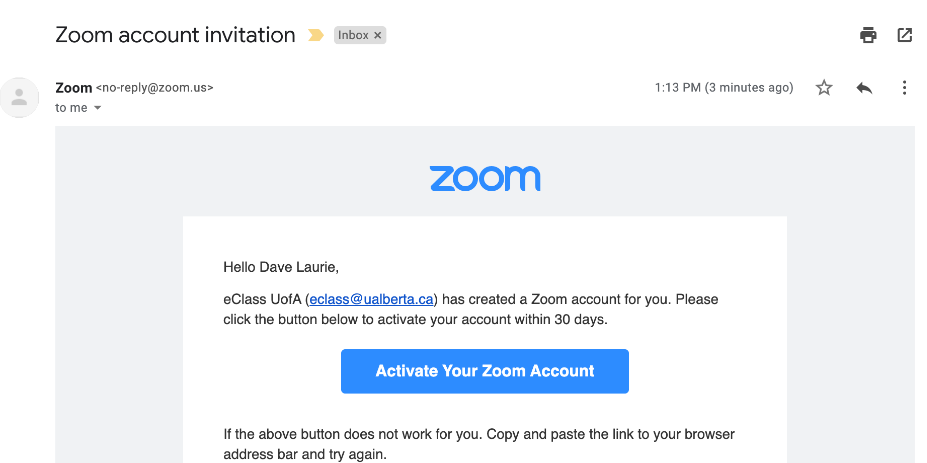
Task: Click the blue Zoom logo in email
Action: 485,179
